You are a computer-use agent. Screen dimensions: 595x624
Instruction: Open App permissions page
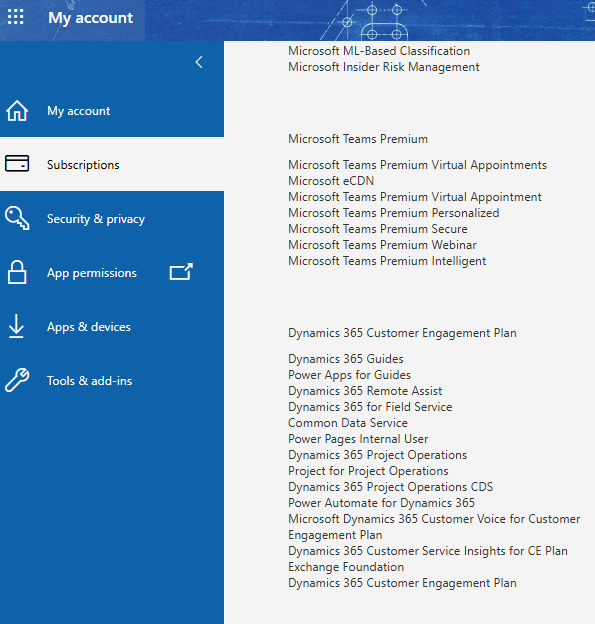pos(112,273)
